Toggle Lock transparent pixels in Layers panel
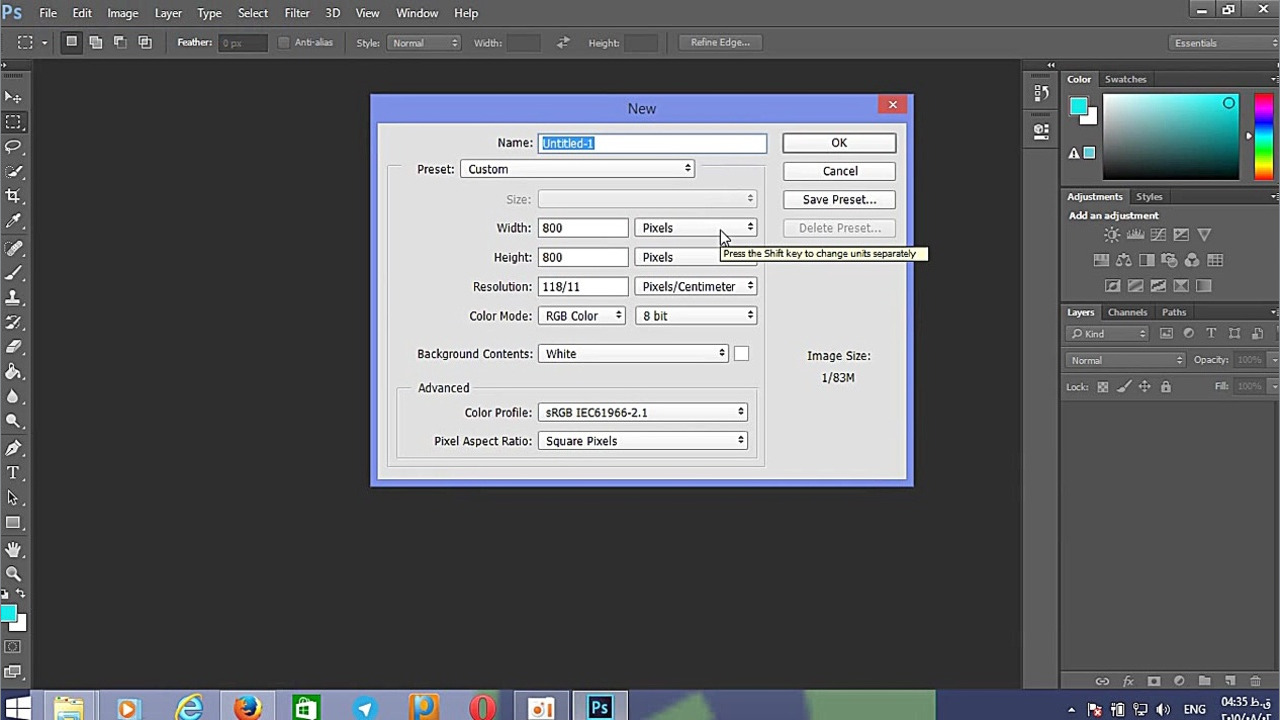The height and width of the screenshot is (720, 1280). click(x=1102, y=387)
